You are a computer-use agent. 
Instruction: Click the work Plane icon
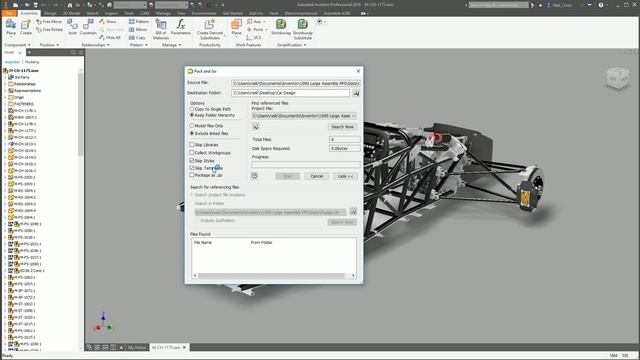[x=236, y=27]
